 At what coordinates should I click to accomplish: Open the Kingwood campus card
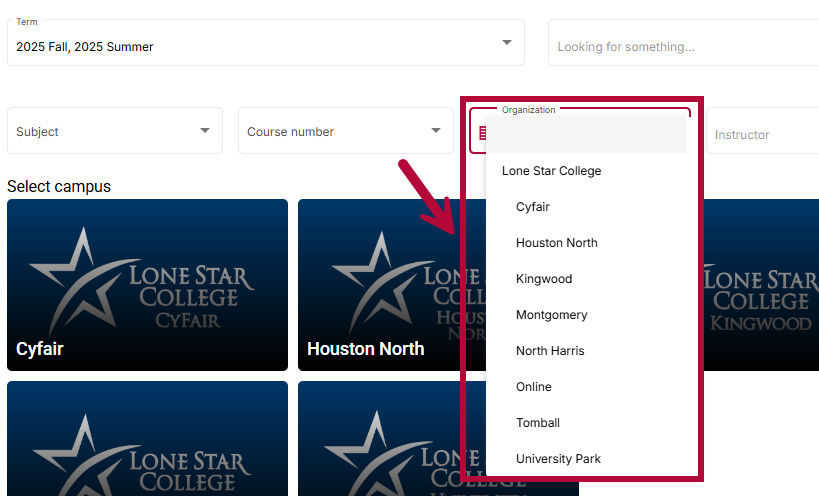click(x=762, y=285)
